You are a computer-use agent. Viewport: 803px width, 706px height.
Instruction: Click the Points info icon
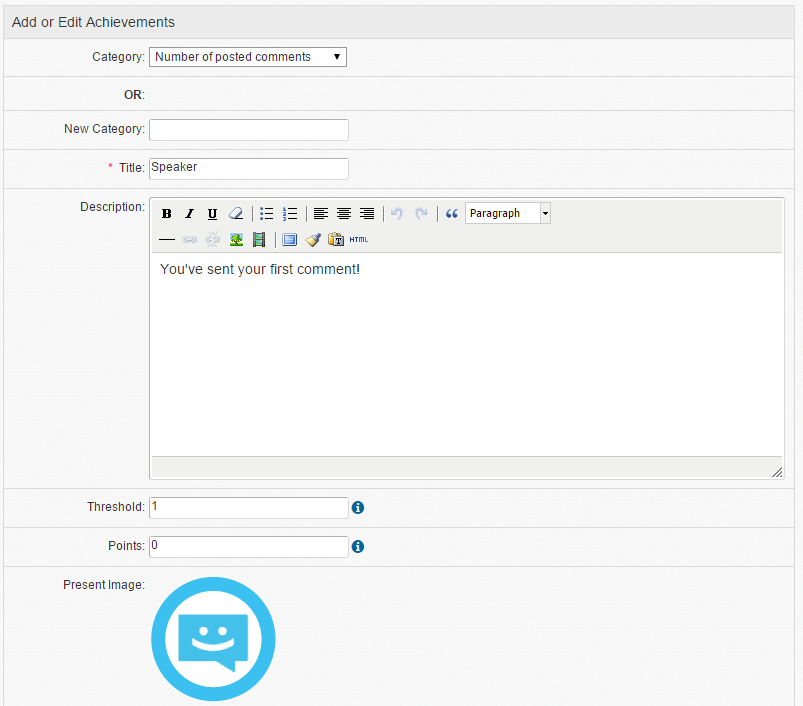(358, 547)
